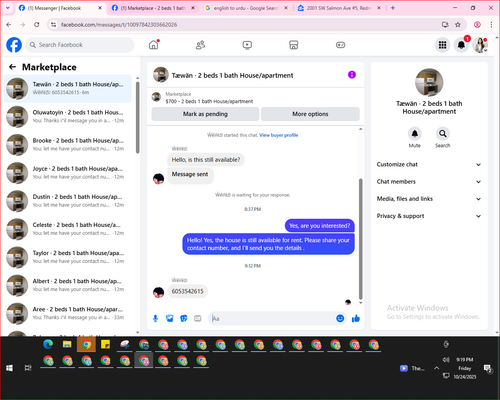Open Taylor conversation in list

click(x=68, y=257)
